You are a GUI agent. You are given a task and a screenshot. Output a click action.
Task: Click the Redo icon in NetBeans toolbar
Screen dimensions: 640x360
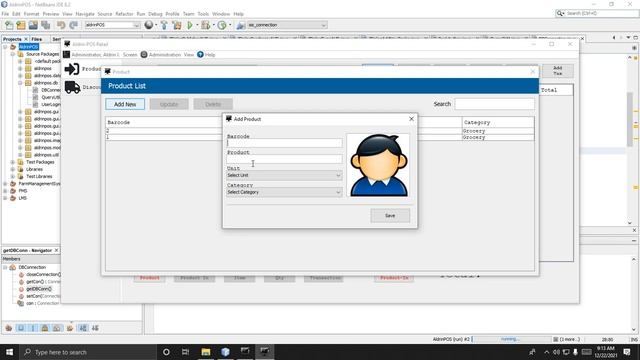pos(73,25)
